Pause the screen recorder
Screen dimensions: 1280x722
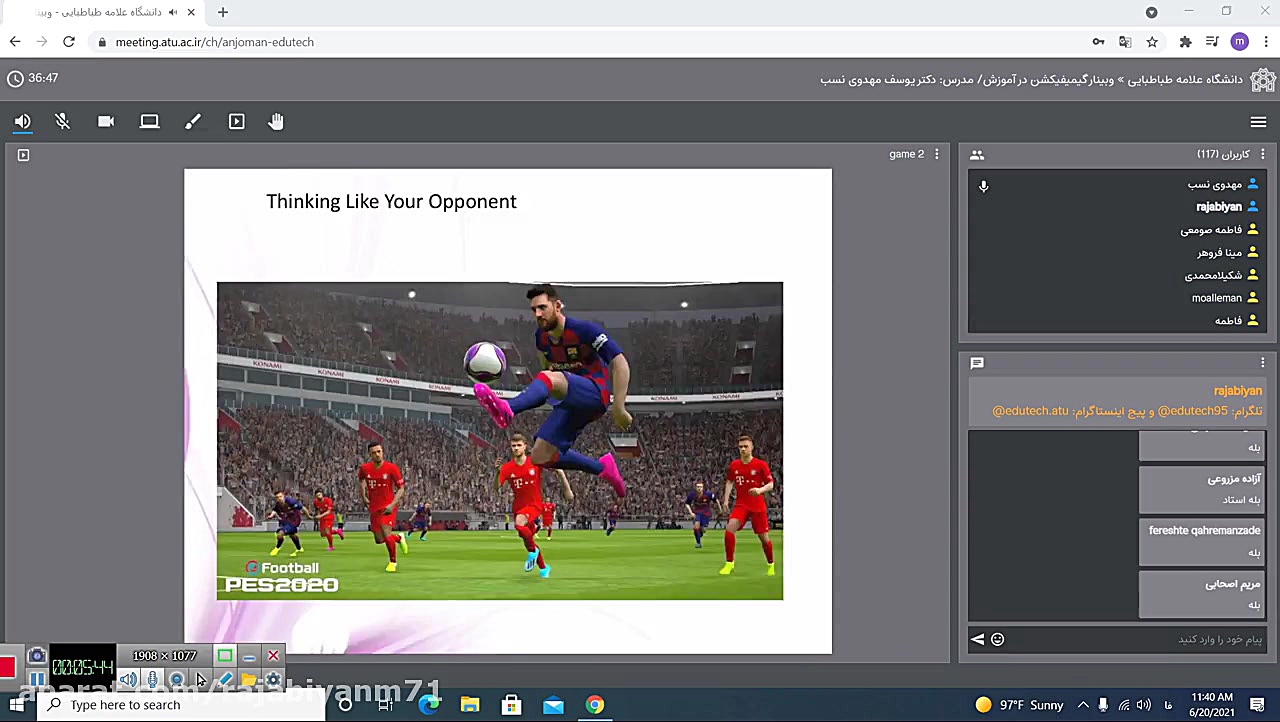pyautogui.click(x=36, y=680)
